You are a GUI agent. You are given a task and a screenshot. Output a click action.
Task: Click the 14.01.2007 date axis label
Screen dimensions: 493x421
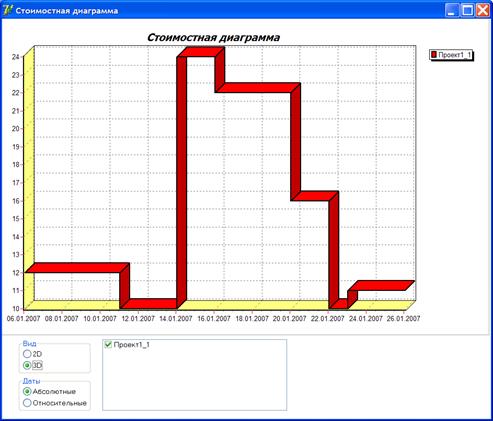pyautogui.click(x=176, y=319)
